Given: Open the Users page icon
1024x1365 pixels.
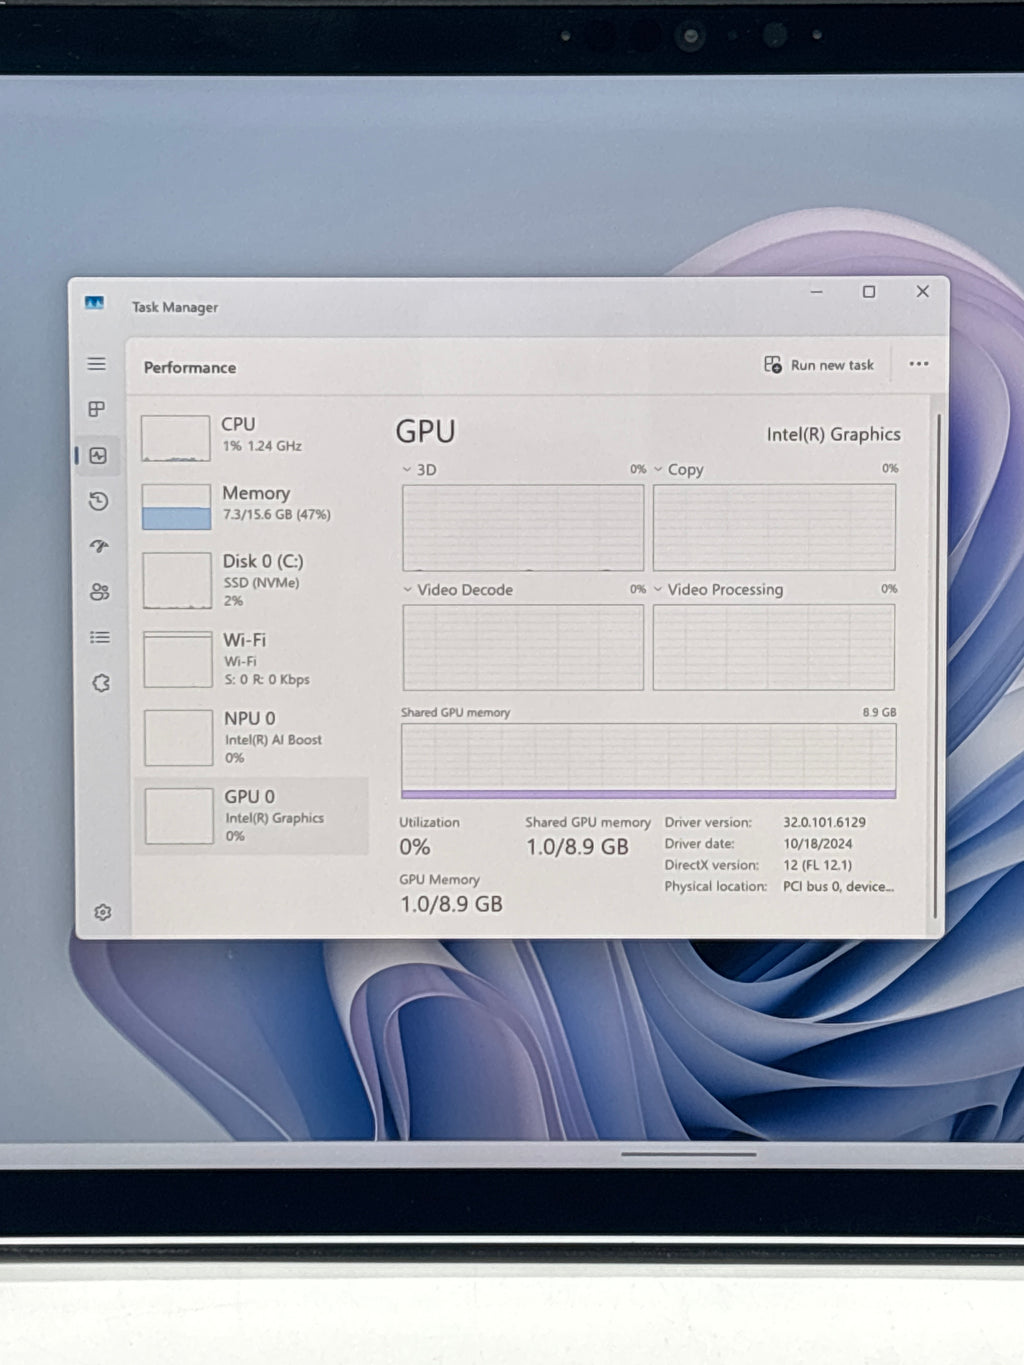Looking at the screenshot, I should (x=99, y=592).
